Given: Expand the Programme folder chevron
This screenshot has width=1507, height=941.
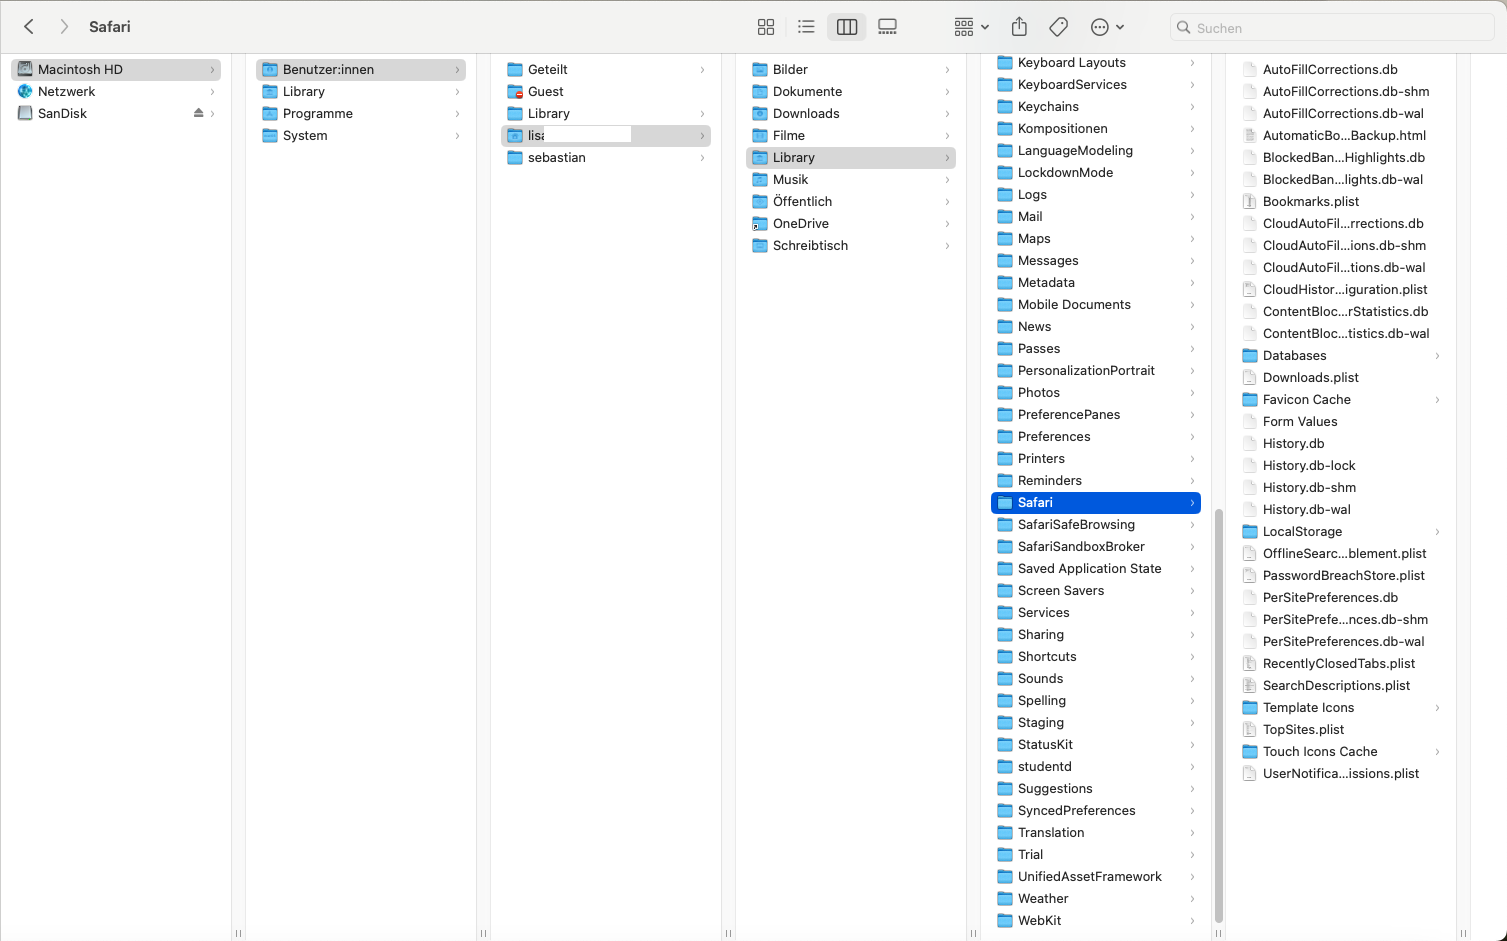Looking at the screenshot, I should 457,113.
